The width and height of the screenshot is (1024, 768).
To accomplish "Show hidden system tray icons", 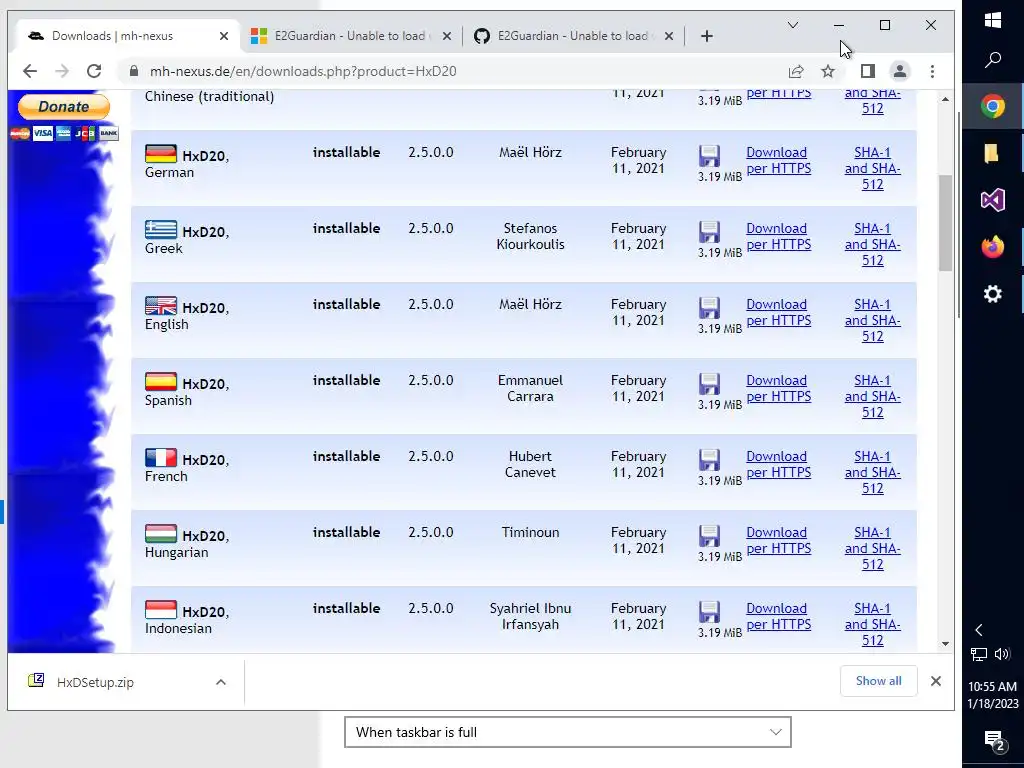I will coord(978,630).
